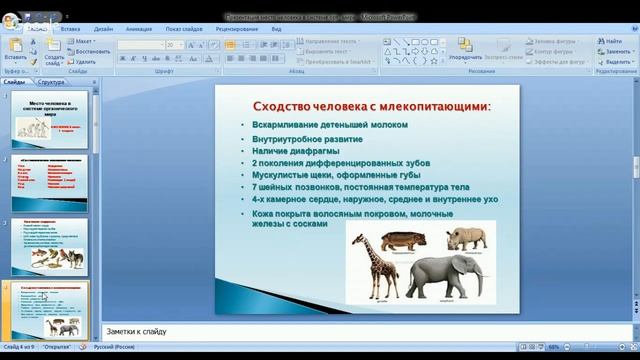
Task: Select the five-point star shape in the gallery
Action: tap(434, 61)
